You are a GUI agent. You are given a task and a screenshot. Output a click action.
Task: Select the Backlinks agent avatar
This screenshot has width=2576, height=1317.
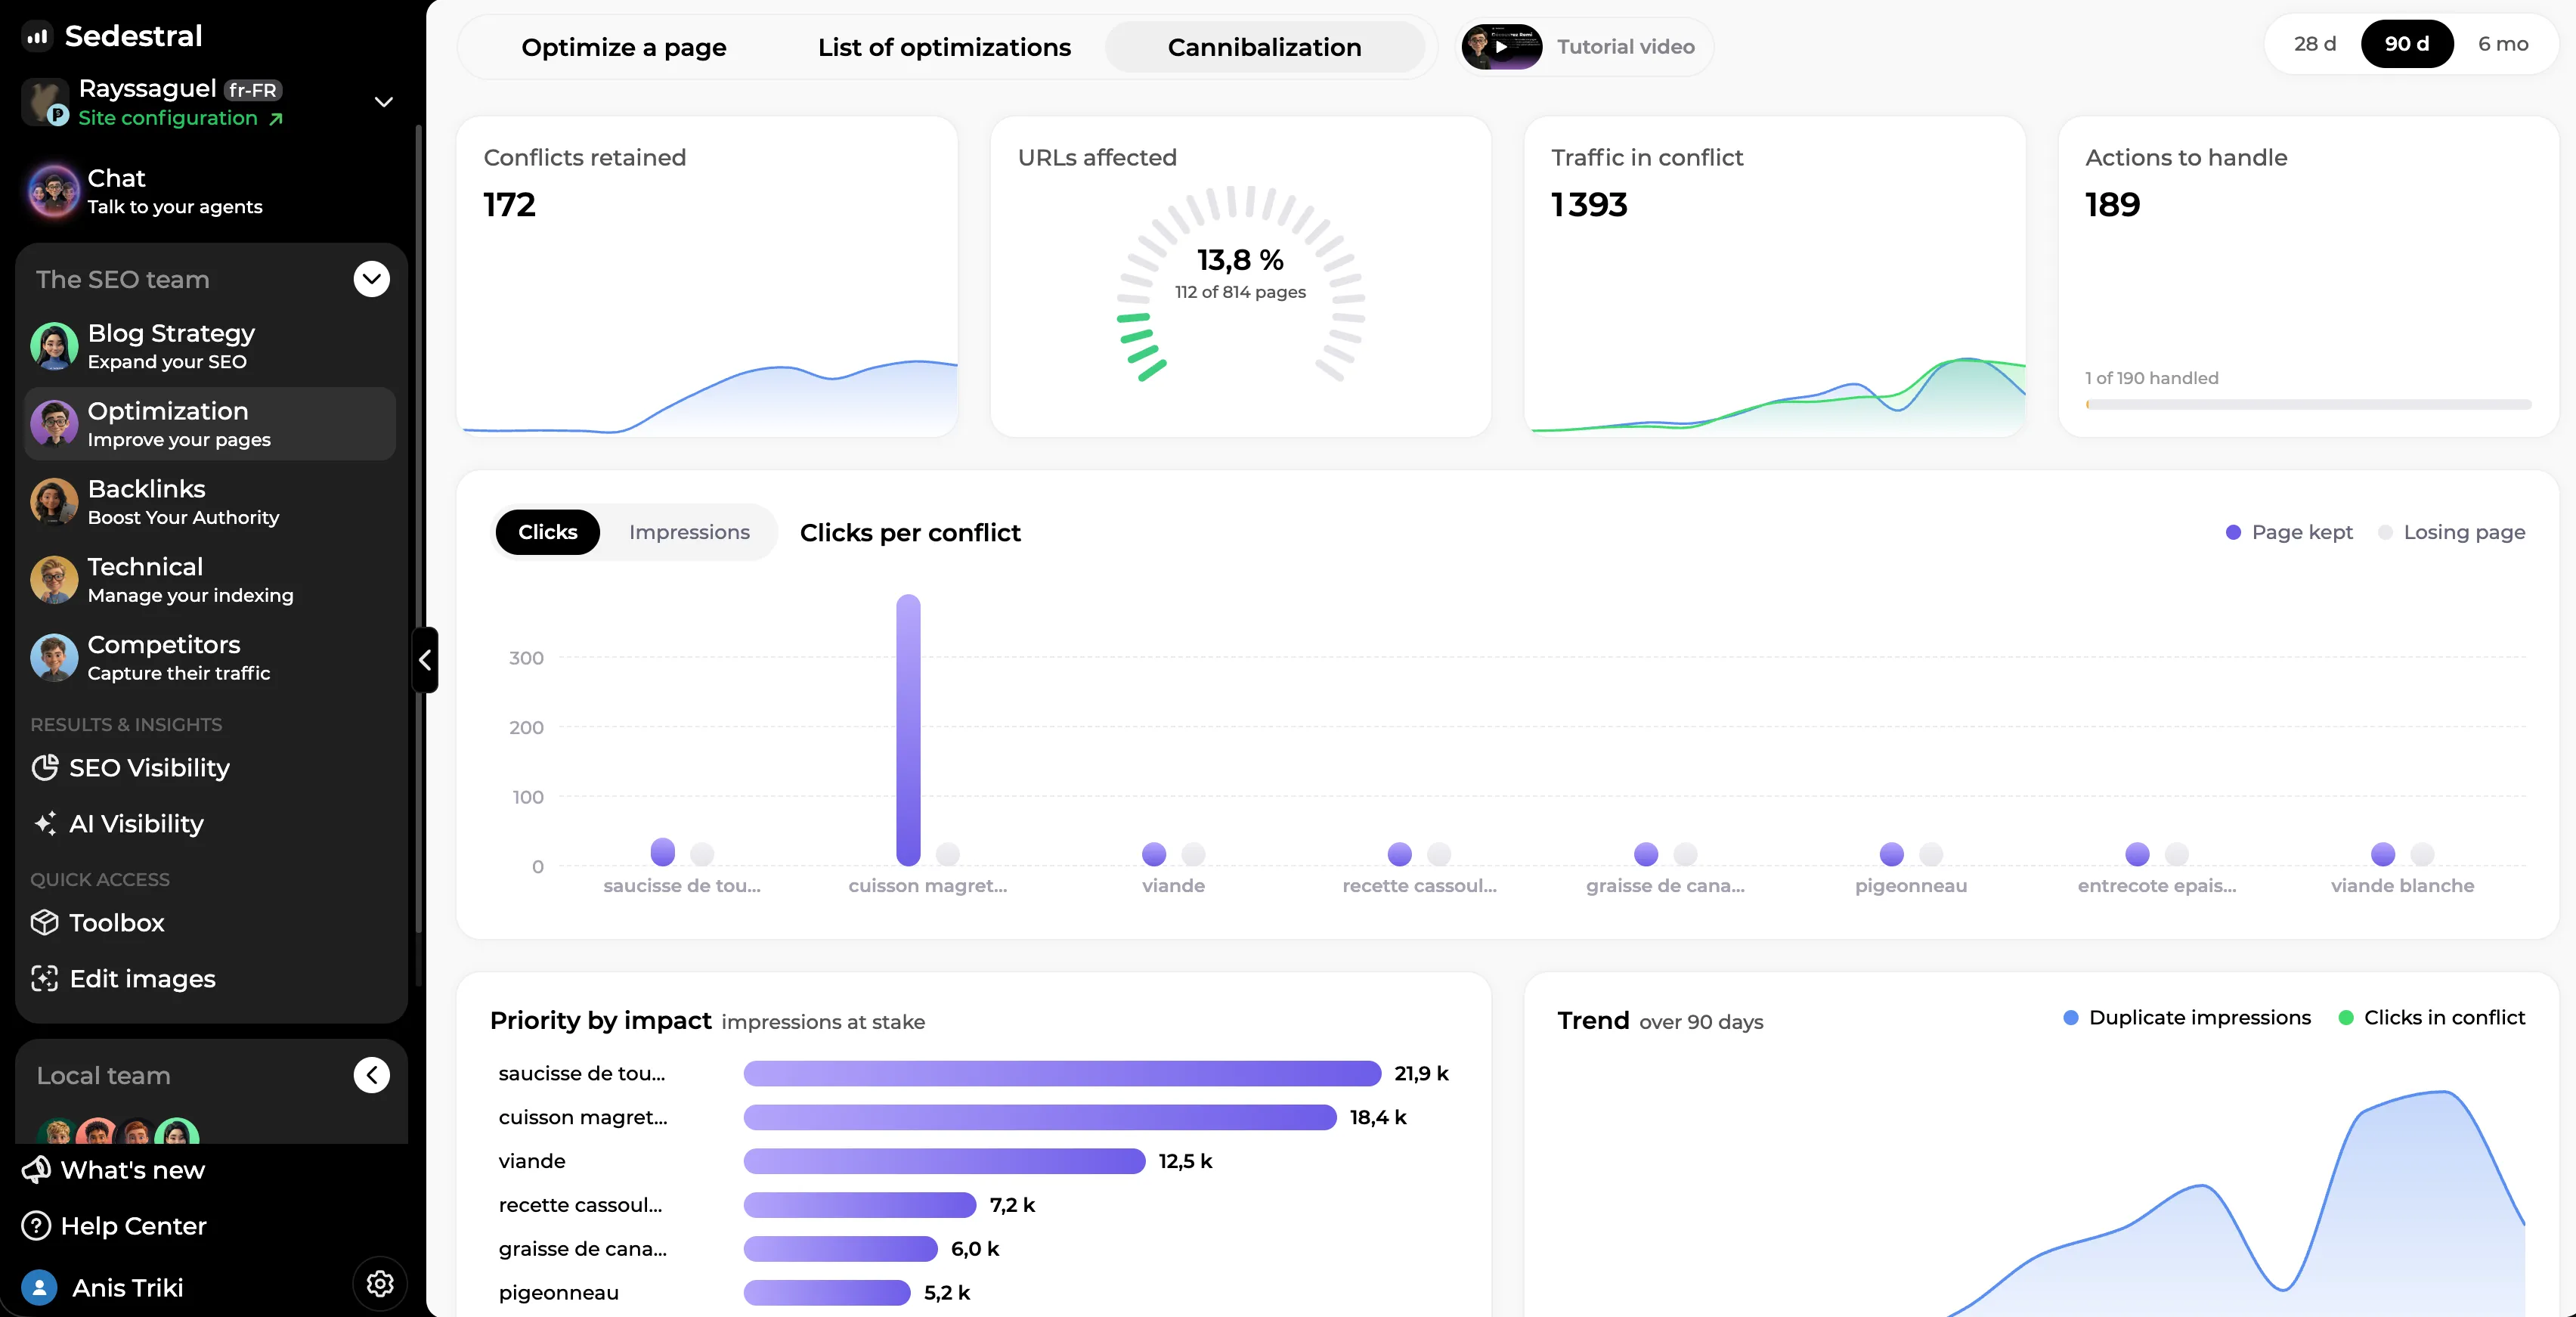(x=54, y=502)
